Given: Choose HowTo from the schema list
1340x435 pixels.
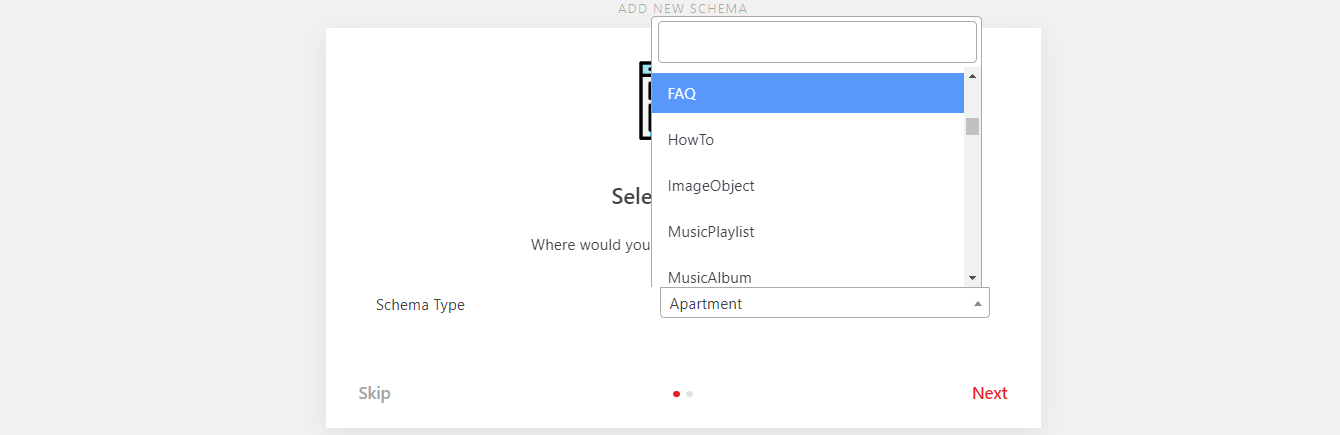Looking at the screenshot, I should pyautogui.click(x=807, y=140).
